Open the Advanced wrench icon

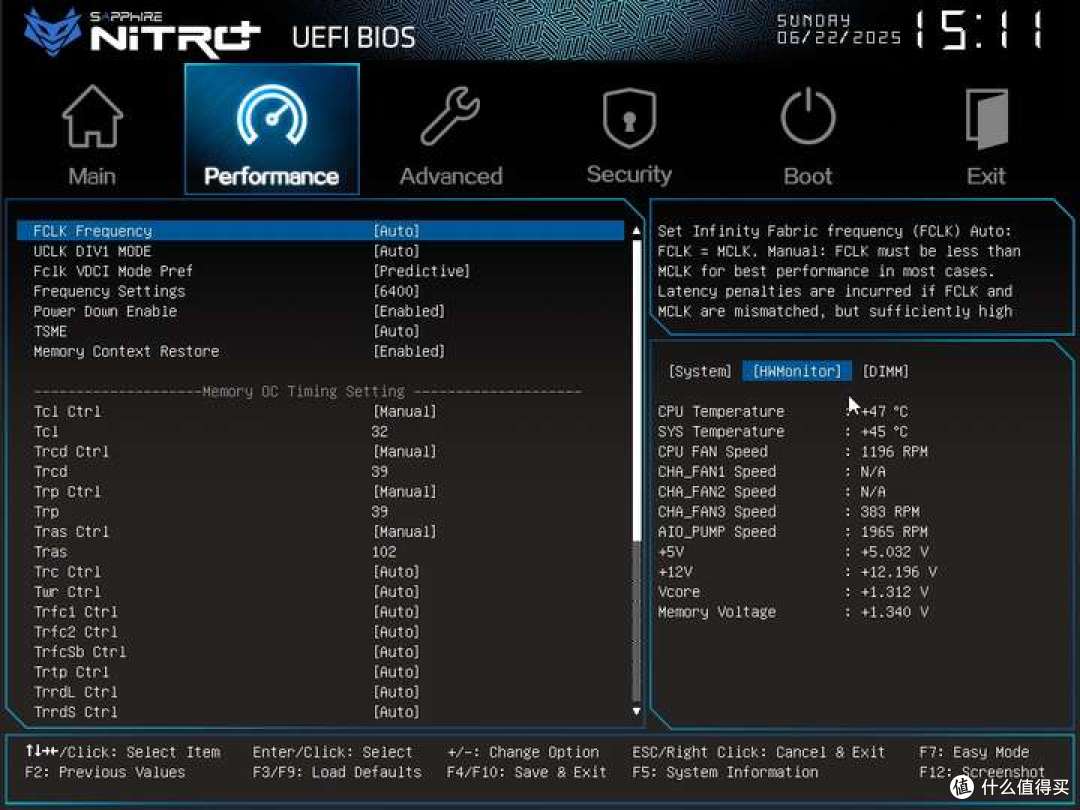[450, 116]
